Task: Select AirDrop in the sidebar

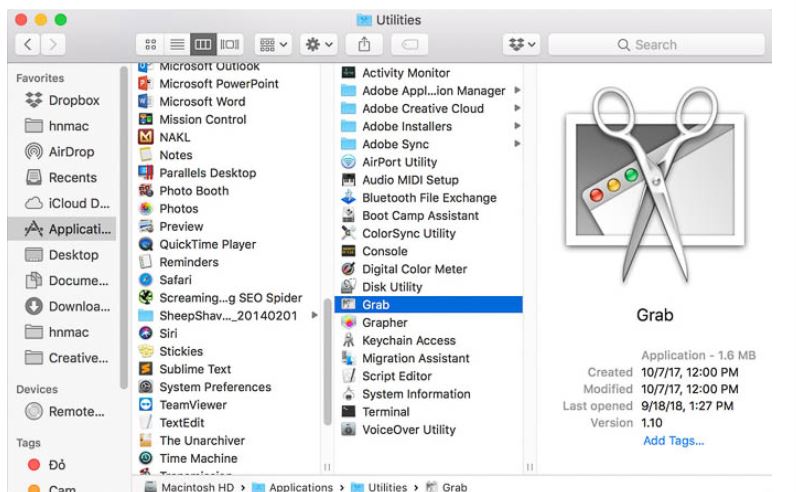Action: [59, 152]
